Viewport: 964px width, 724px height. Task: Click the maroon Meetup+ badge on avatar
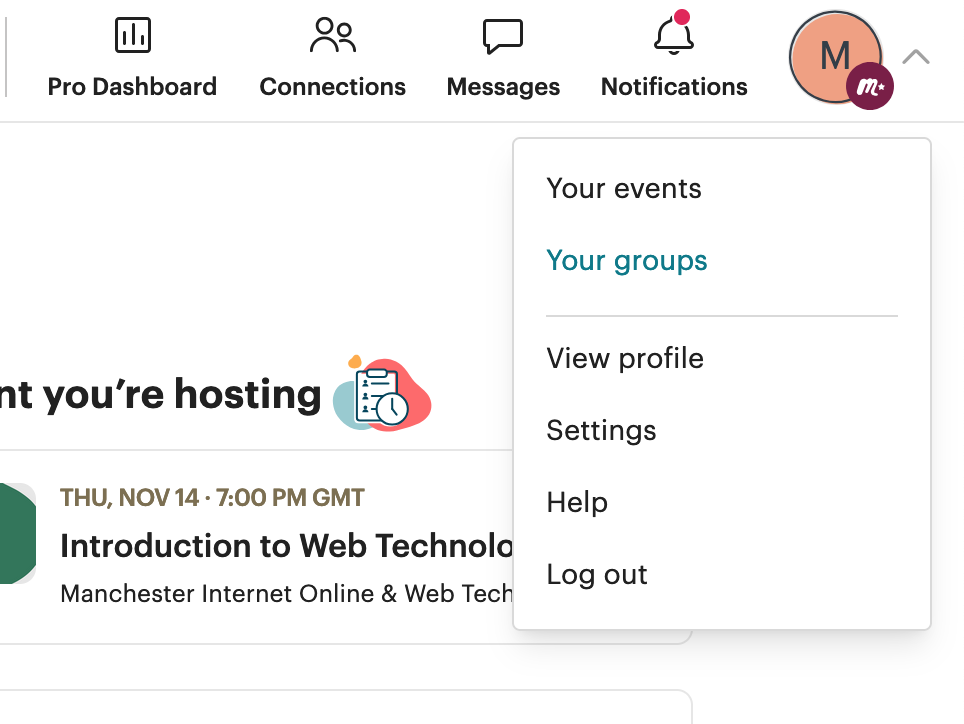click(x=869, y=88)
